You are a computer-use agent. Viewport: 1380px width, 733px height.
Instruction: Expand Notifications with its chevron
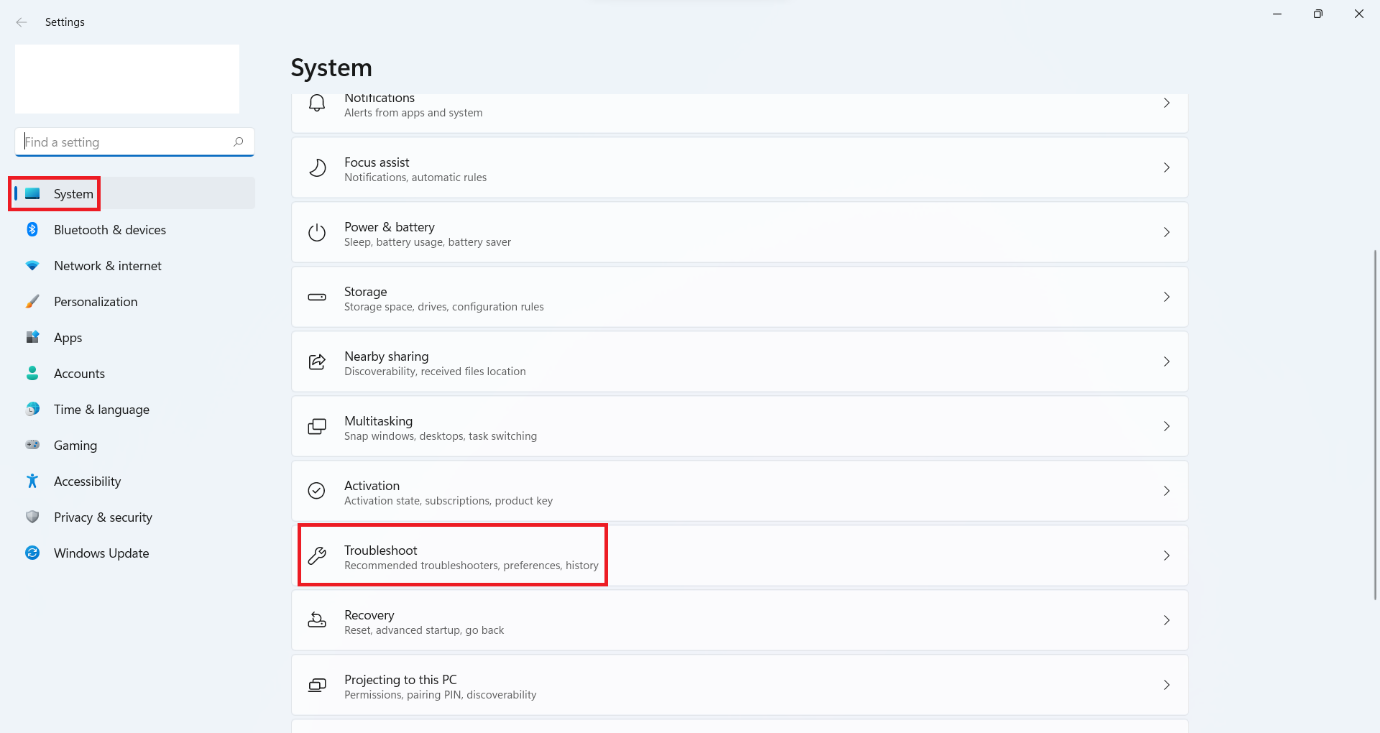(1166, 103)
